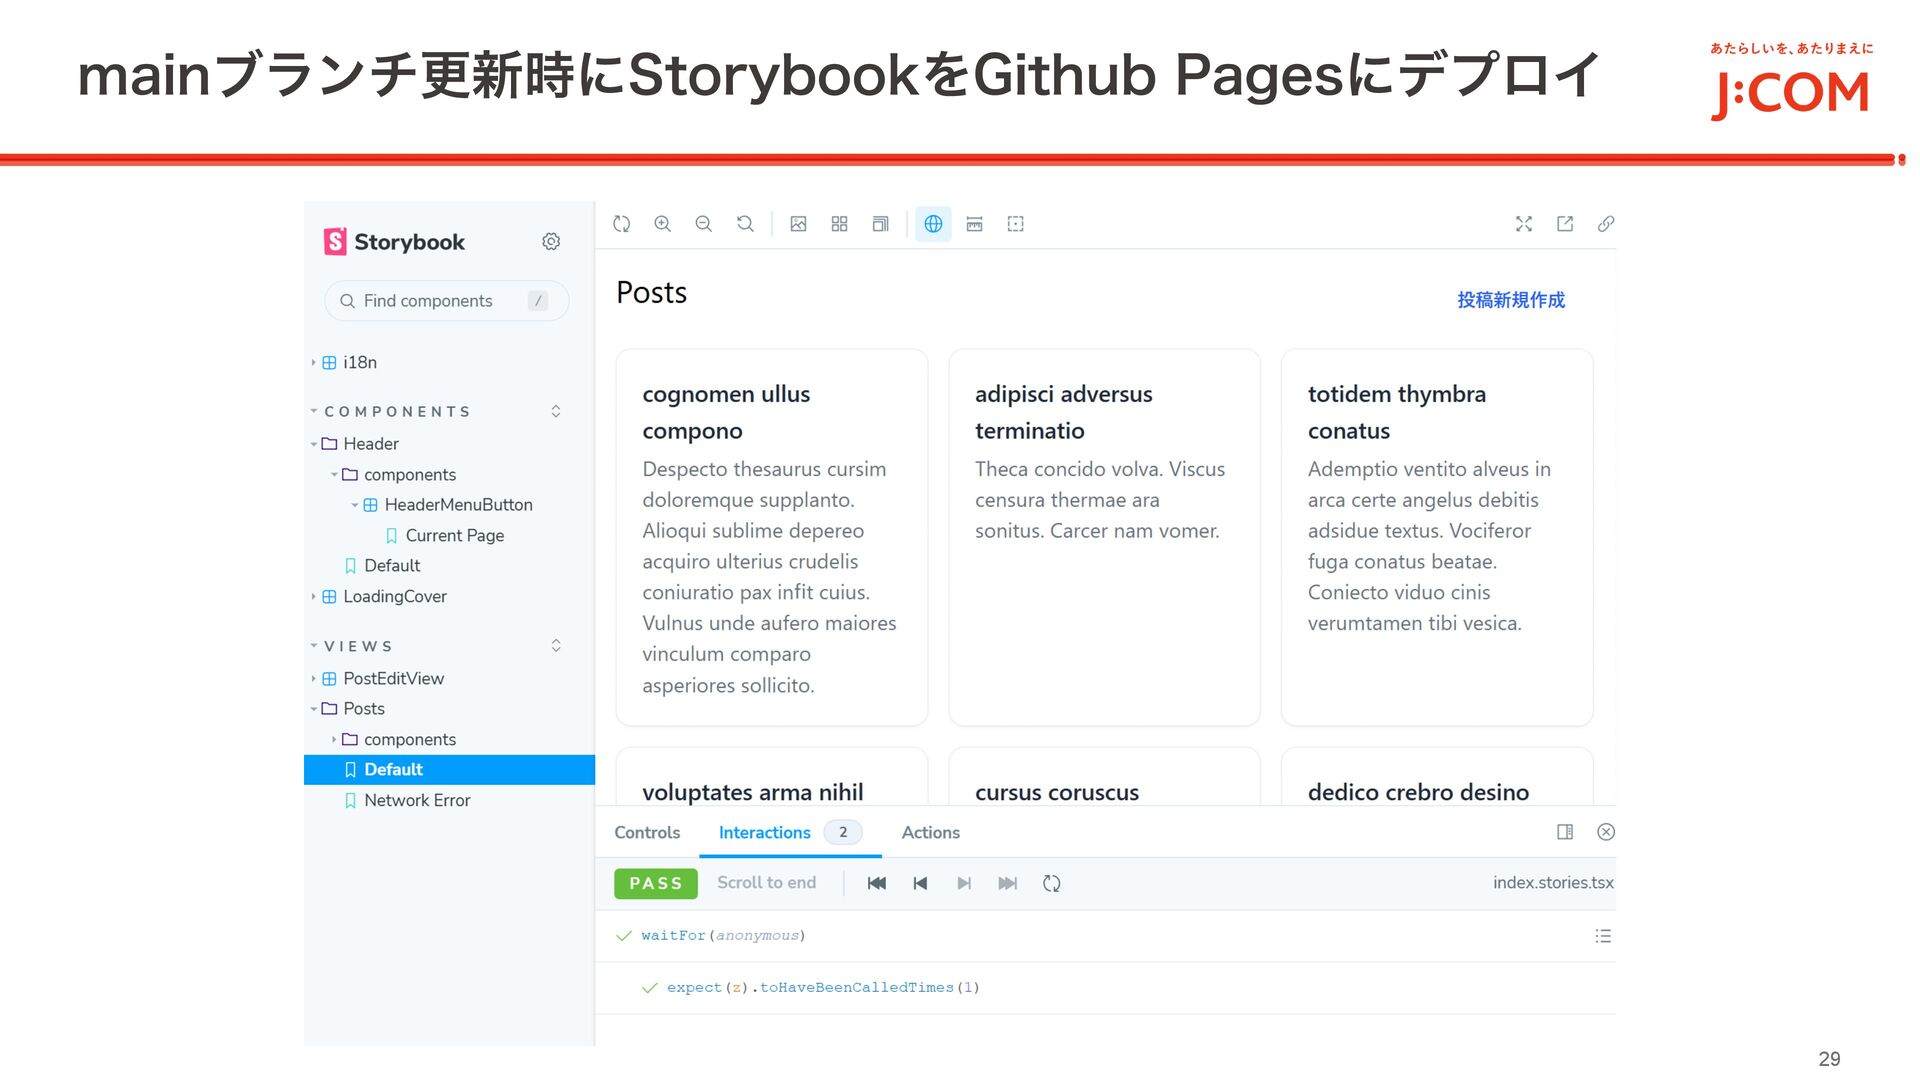Open the Storybook settings gear
Viewport: 1920px width, 1080px height.
click(551, 242)
